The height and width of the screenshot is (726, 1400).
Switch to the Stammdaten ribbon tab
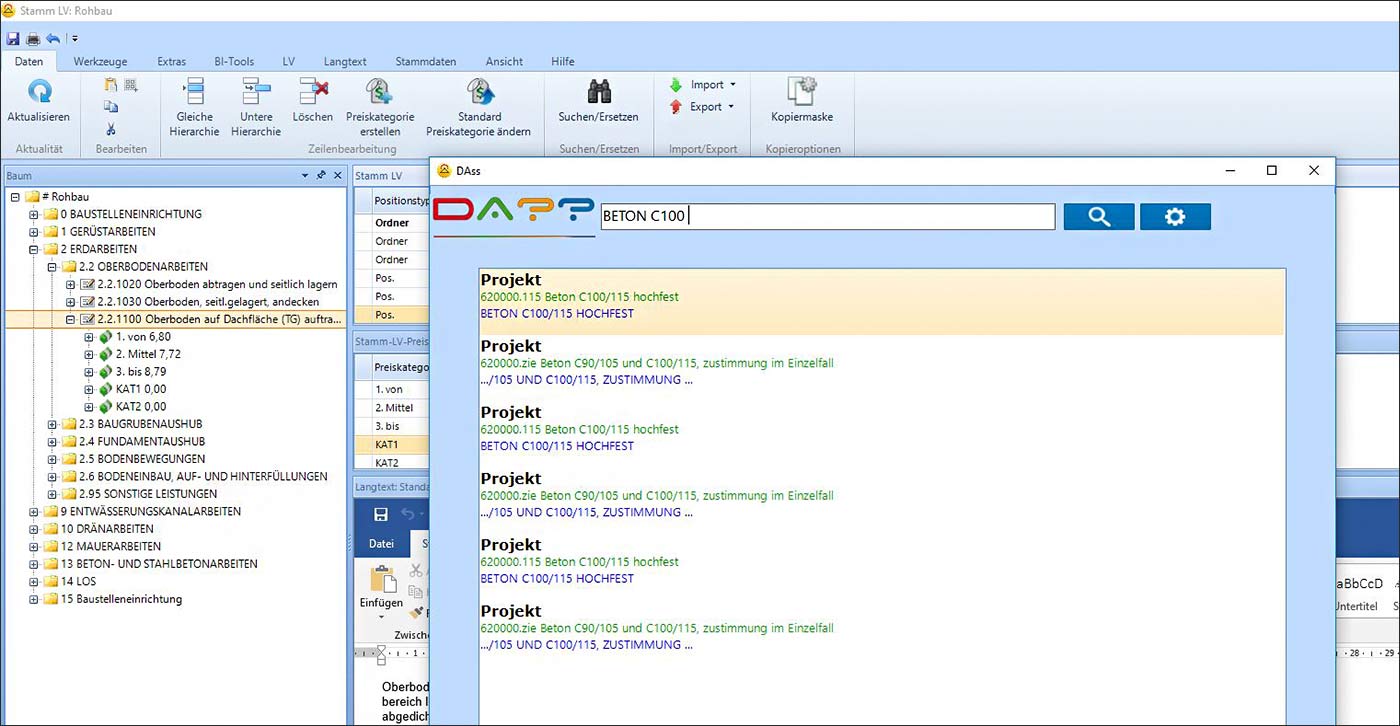425,62
